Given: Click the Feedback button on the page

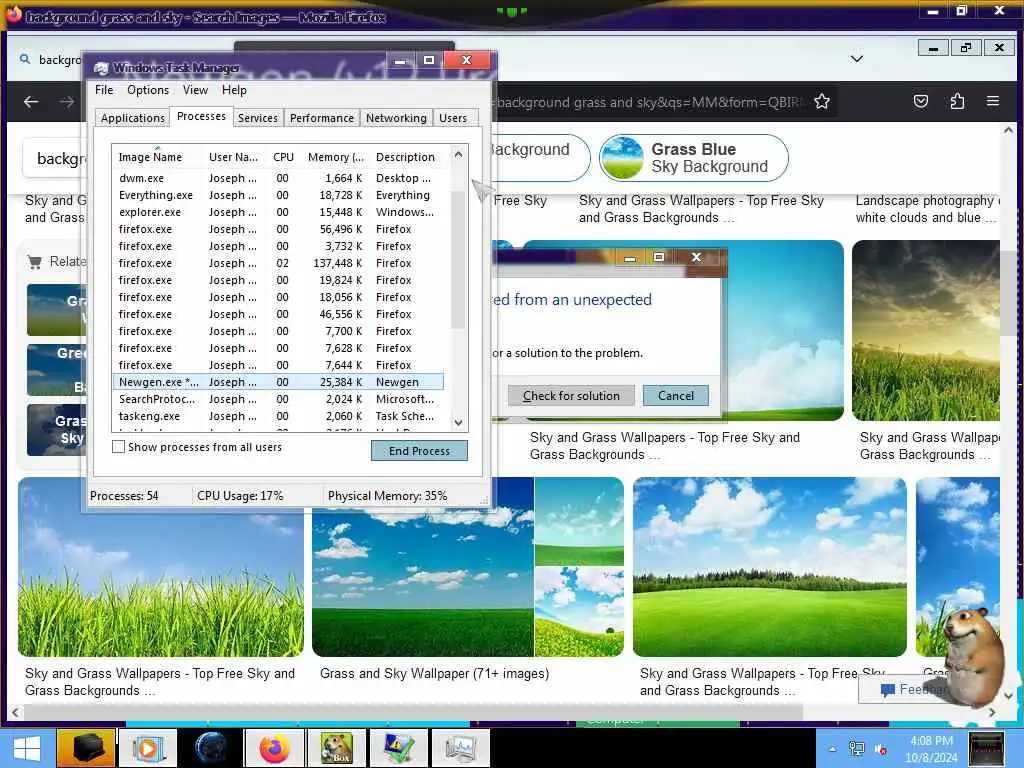Looking at the screenshot, I should [x=904, y=689].
